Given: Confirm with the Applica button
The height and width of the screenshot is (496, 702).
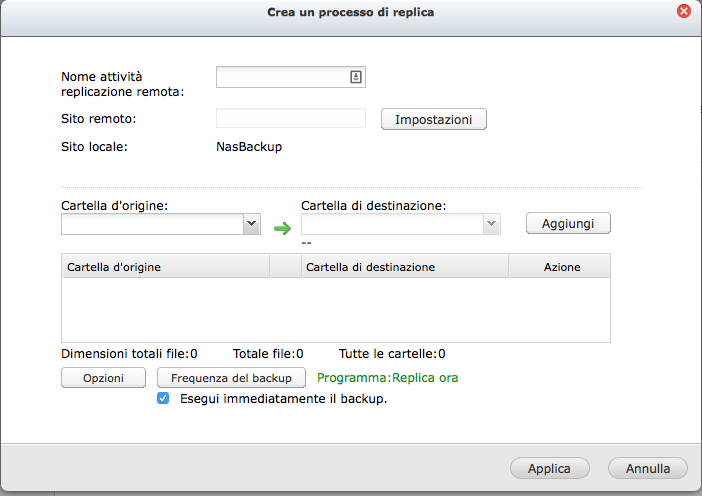Looking at the screenshot, I should (549, 468).
